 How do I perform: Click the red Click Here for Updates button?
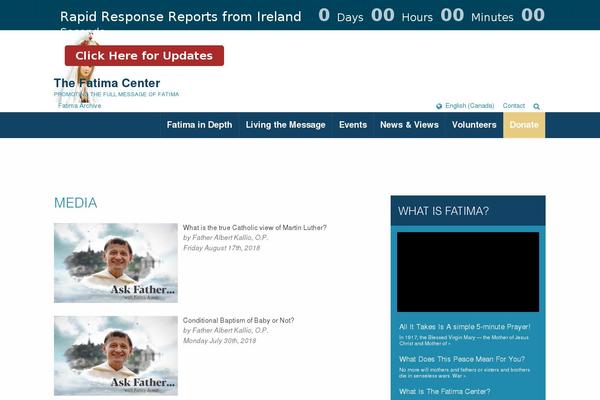click(x=144, y=56)
